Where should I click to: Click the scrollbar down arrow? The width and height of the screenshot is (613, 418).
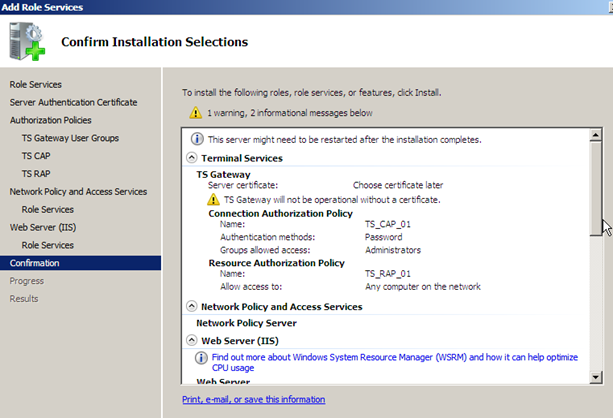pyautogui.click(x=596, y=376)
